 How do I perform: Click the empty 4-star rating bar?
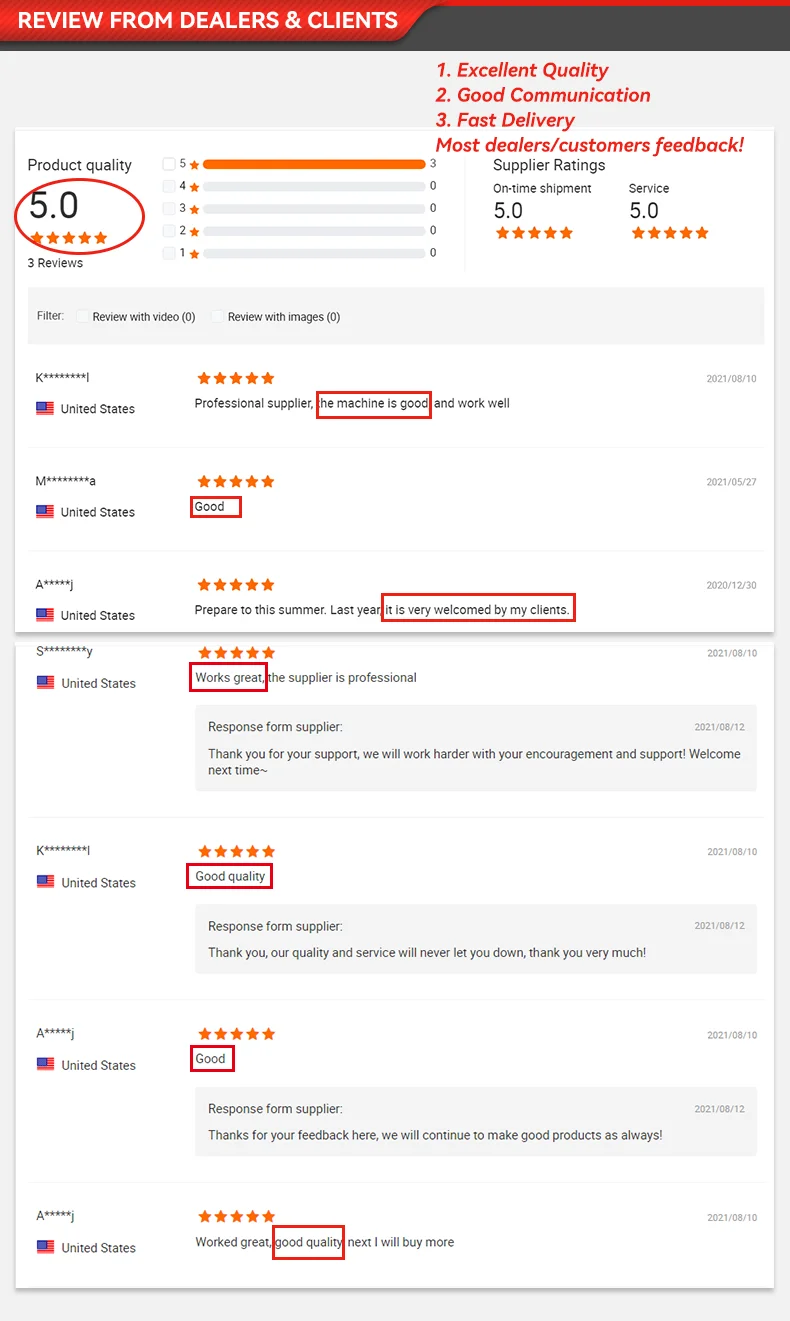pos(314,186)
